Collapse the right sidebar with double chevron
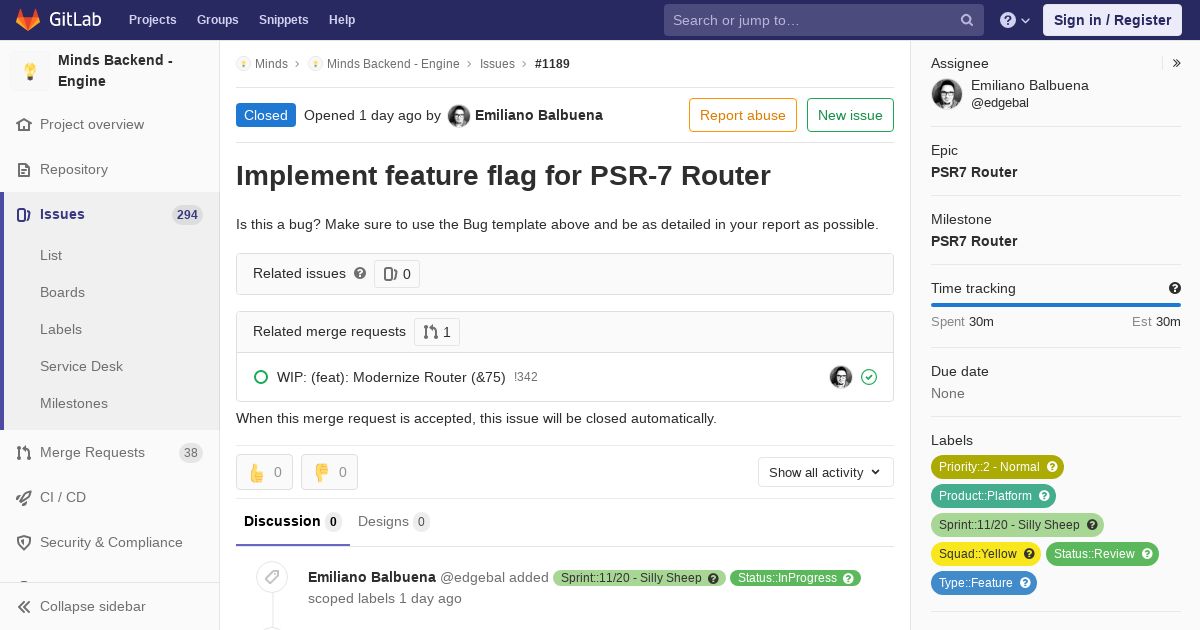 pos(1177,63)
